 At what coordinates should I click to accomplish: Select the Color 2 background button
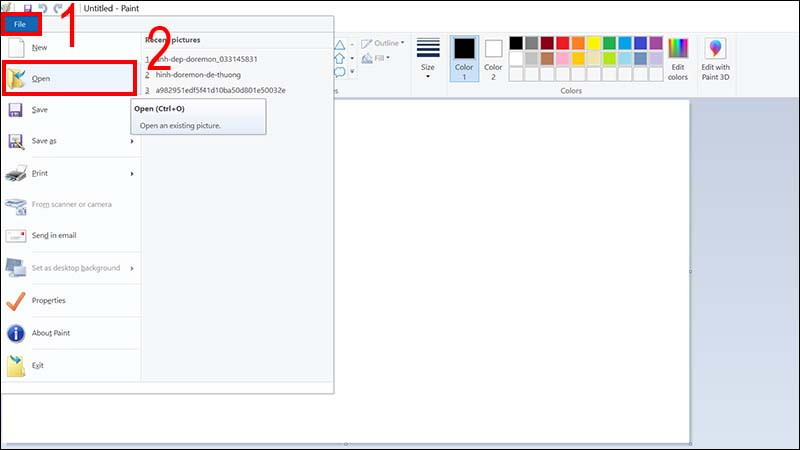tap(493, 60)
